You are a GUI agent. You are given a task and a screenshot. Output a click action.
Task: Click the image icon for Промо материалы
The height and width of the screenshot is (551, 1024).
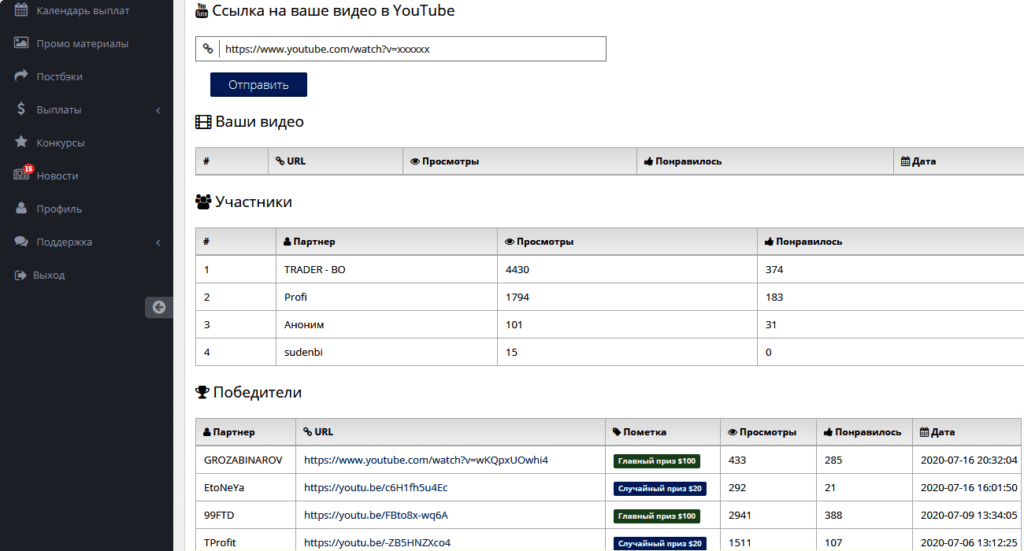[x=20, y=44]
